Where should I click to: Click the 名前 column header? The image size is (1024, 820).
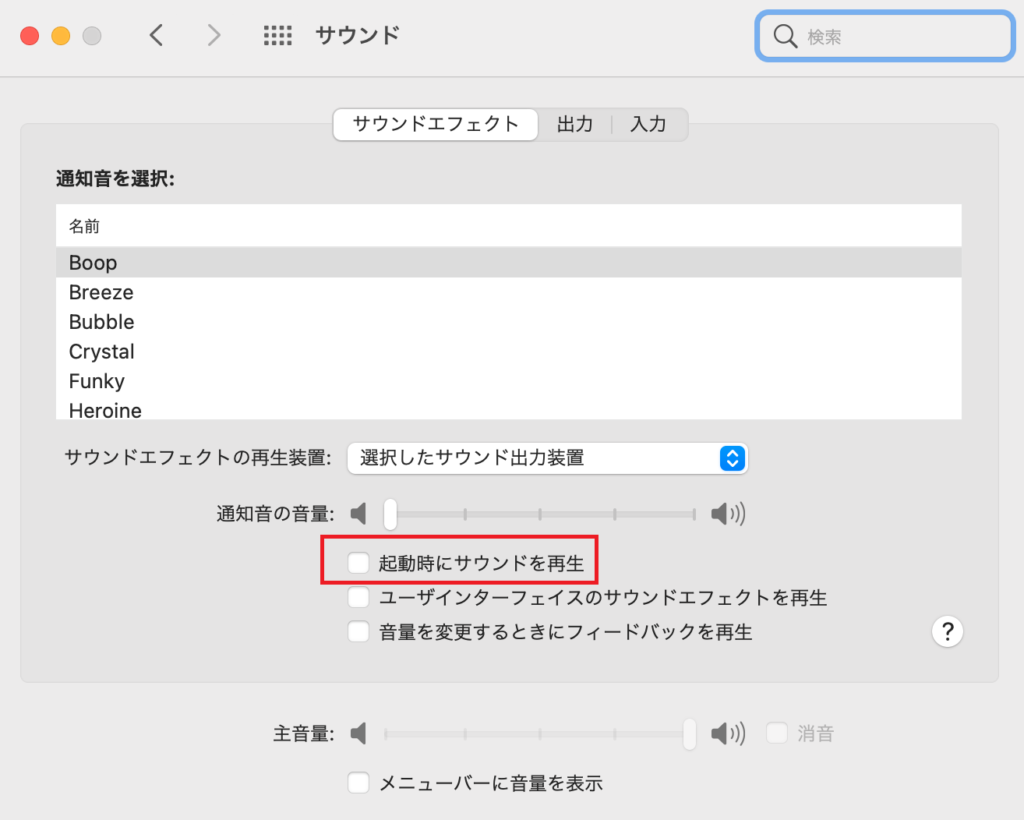coord(509,226)
